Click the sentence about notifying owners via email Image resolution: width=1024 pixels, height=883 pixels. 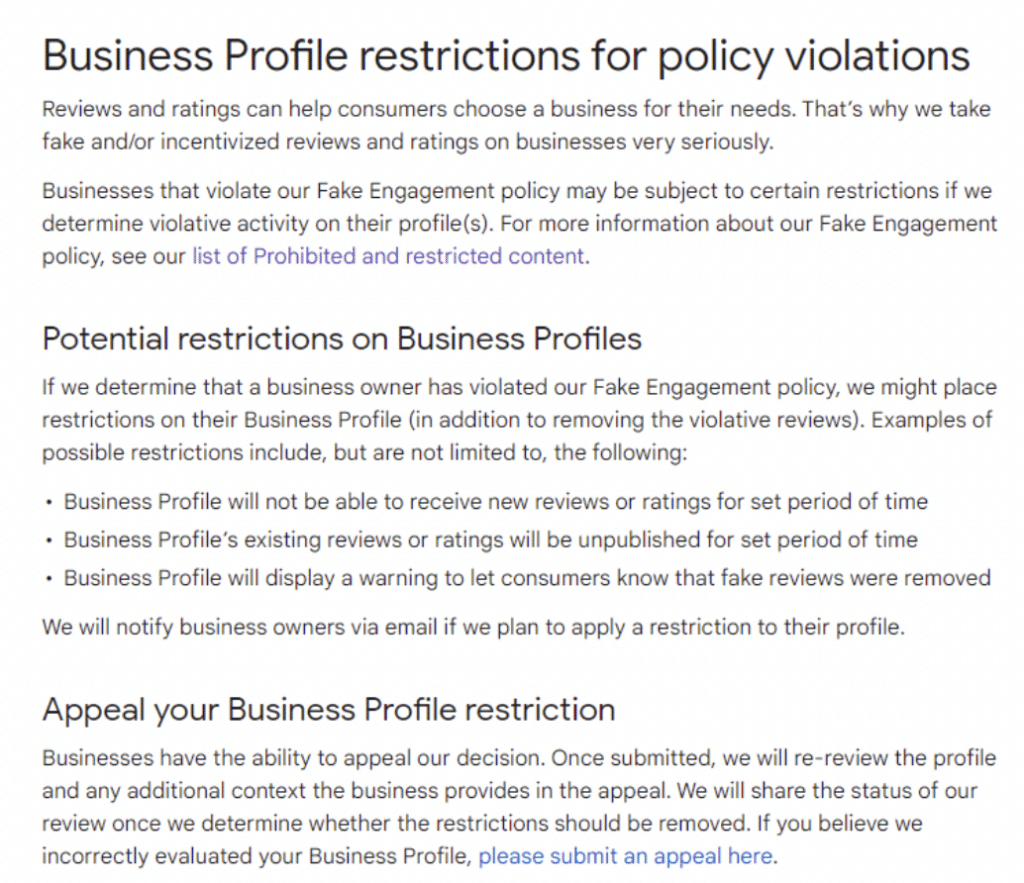tap(473, 627)
